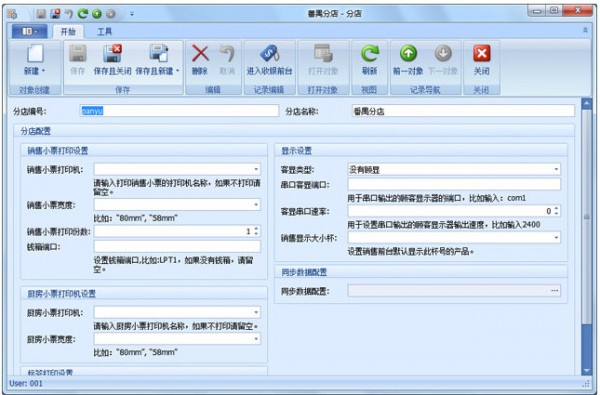Click the 分店编号 input field

179,111
